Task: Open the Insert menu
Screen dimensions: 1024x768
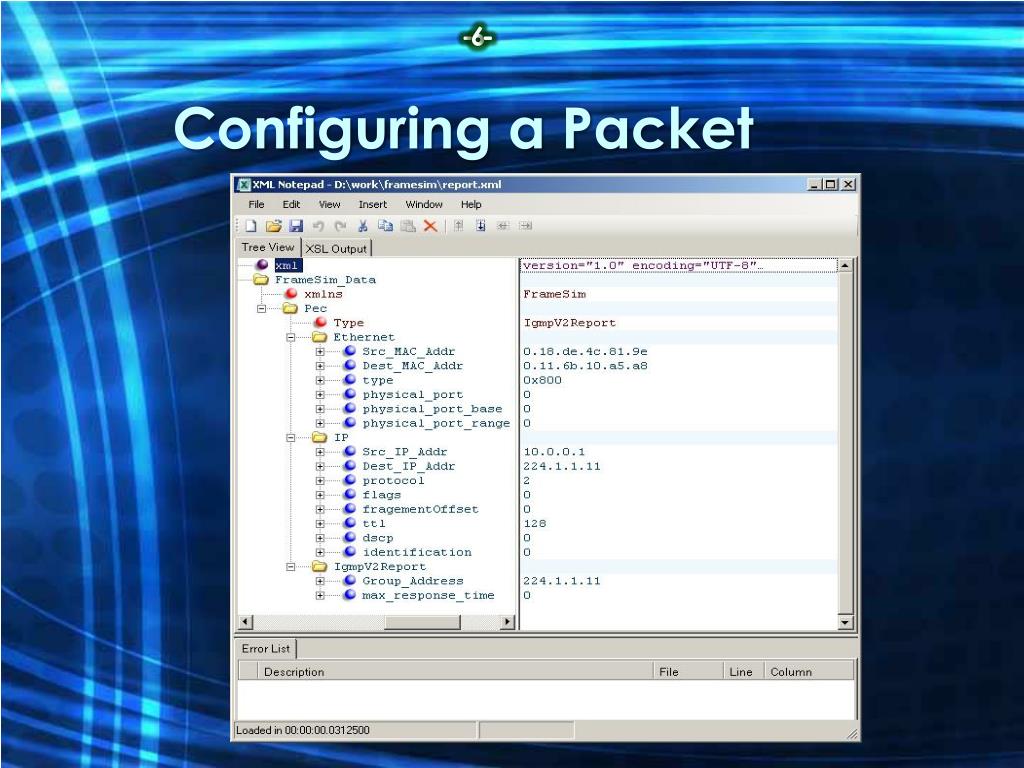Action: (372, 204)
